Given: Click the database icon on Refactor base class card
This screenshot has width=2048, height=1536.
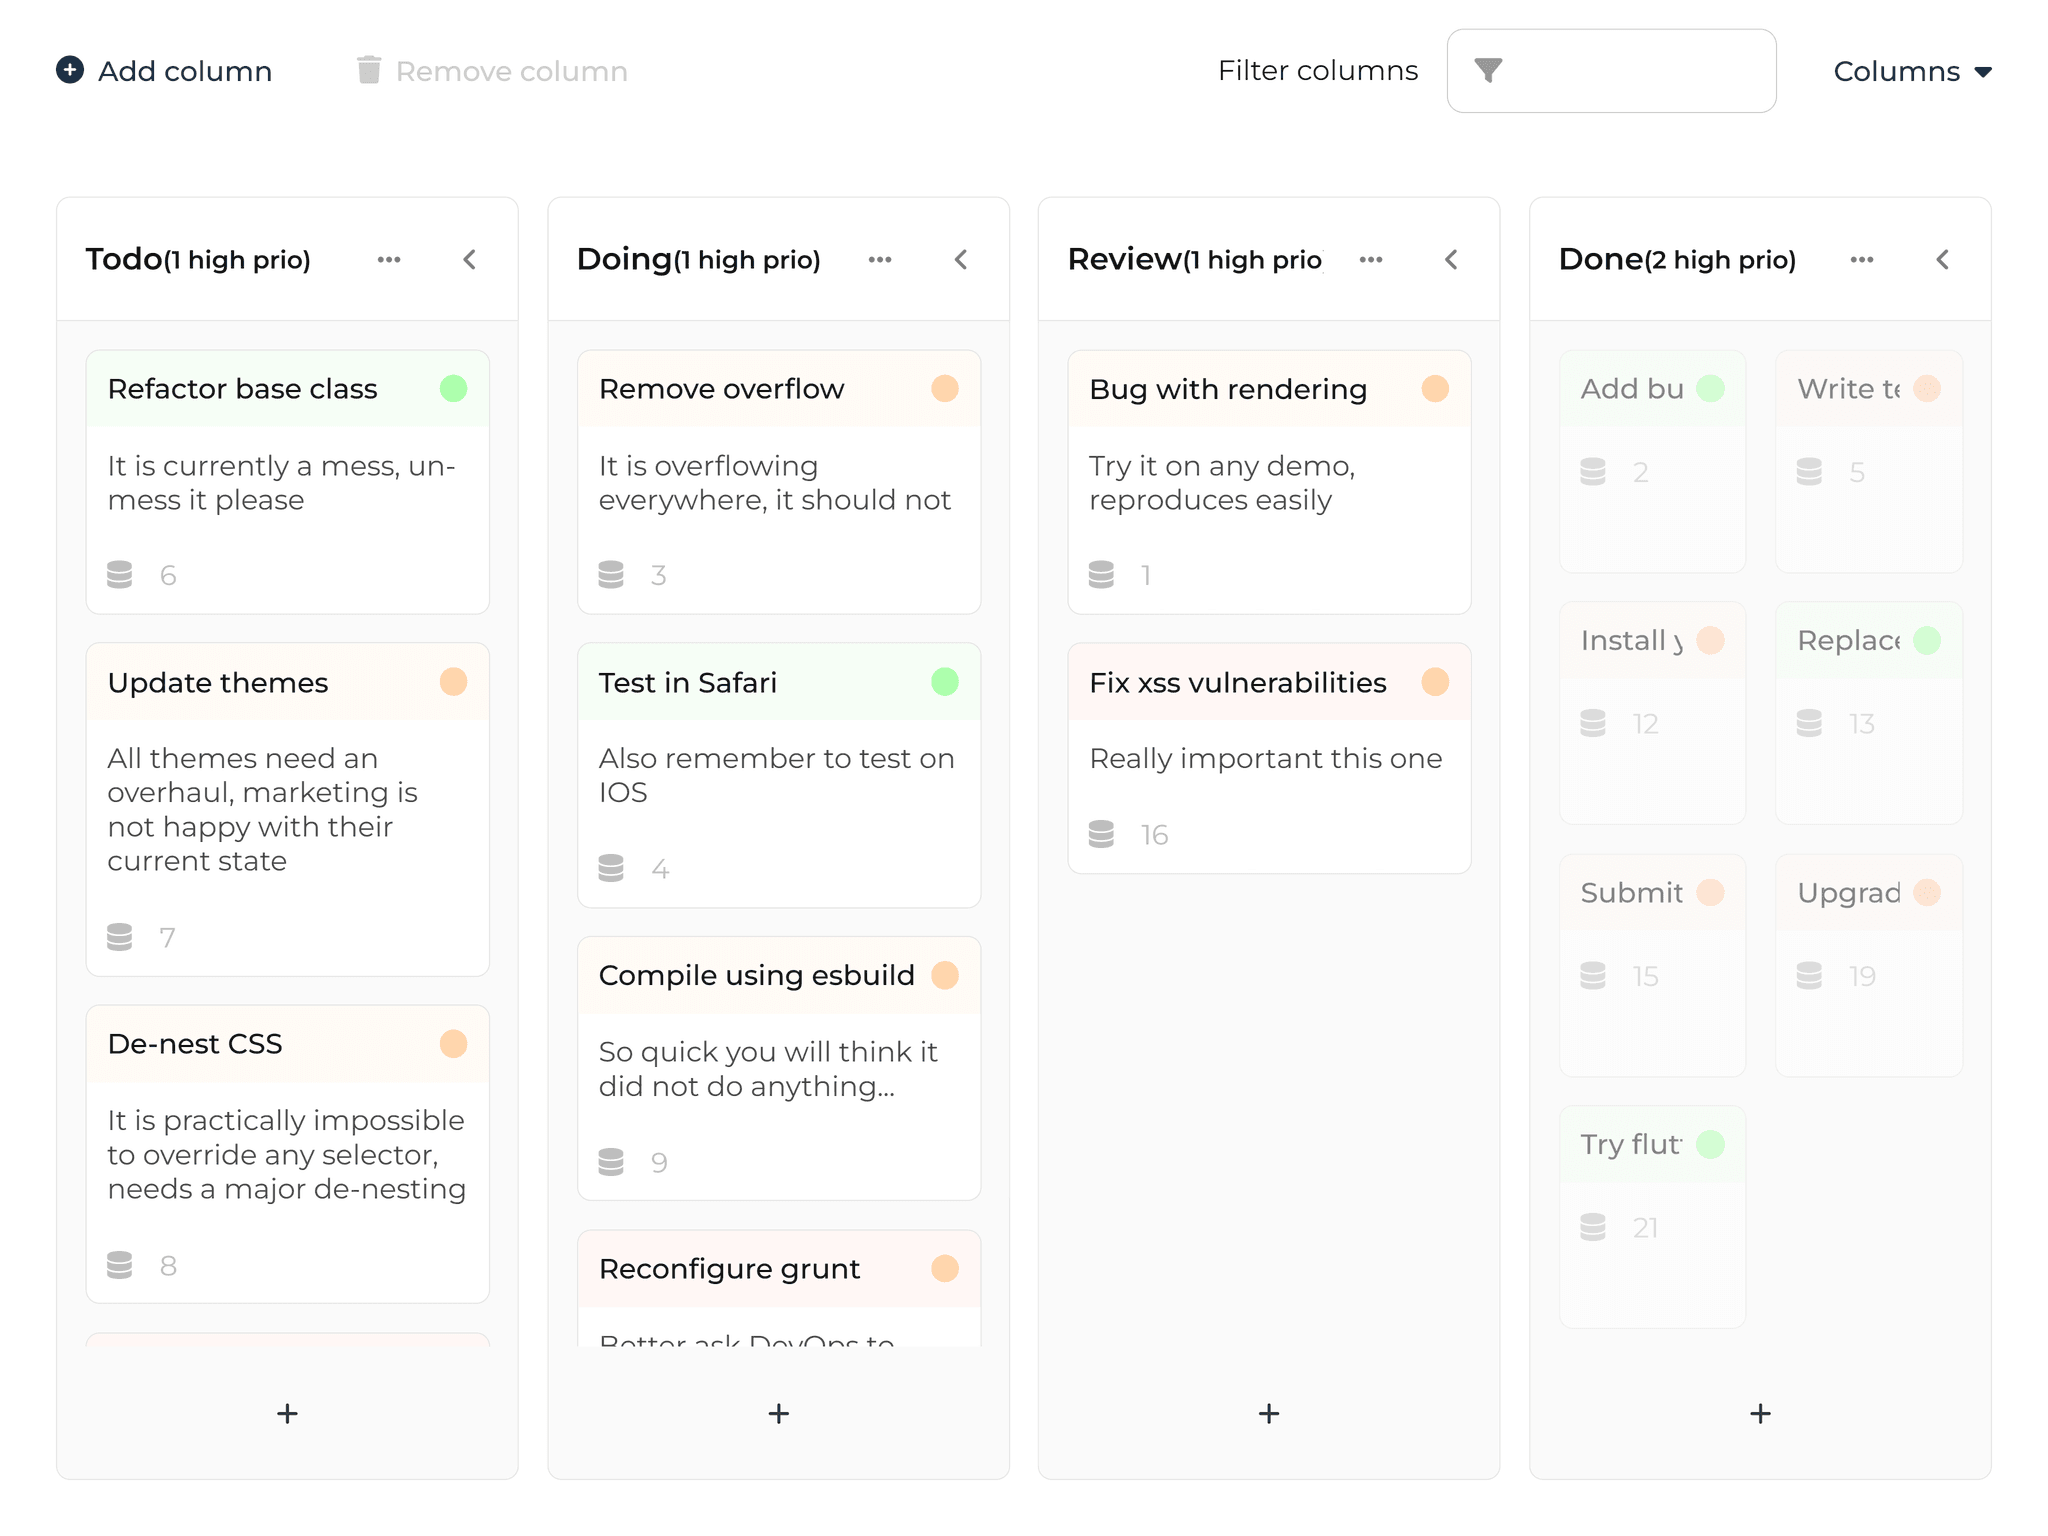Looking at the screenshot, I should pyautogui.click(x=119, y=574).
